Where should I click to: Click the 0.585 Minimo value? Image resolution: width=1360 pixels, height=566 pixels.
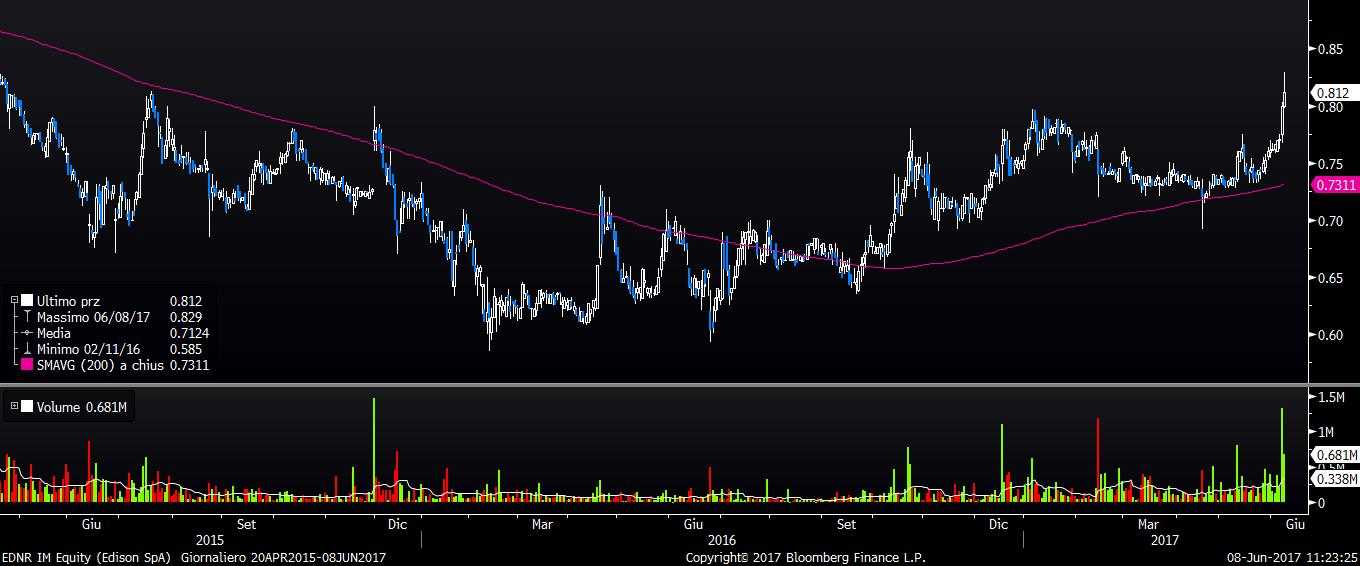coord(186,349)
